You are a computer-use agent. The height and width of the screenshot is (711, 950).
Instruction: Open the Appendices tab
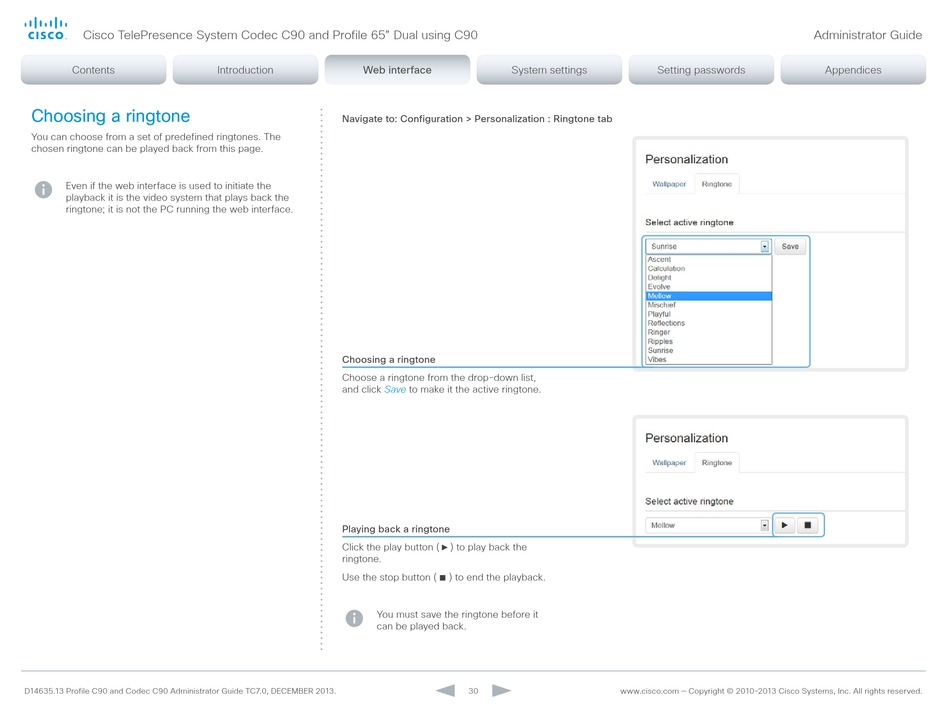[853, 70]
